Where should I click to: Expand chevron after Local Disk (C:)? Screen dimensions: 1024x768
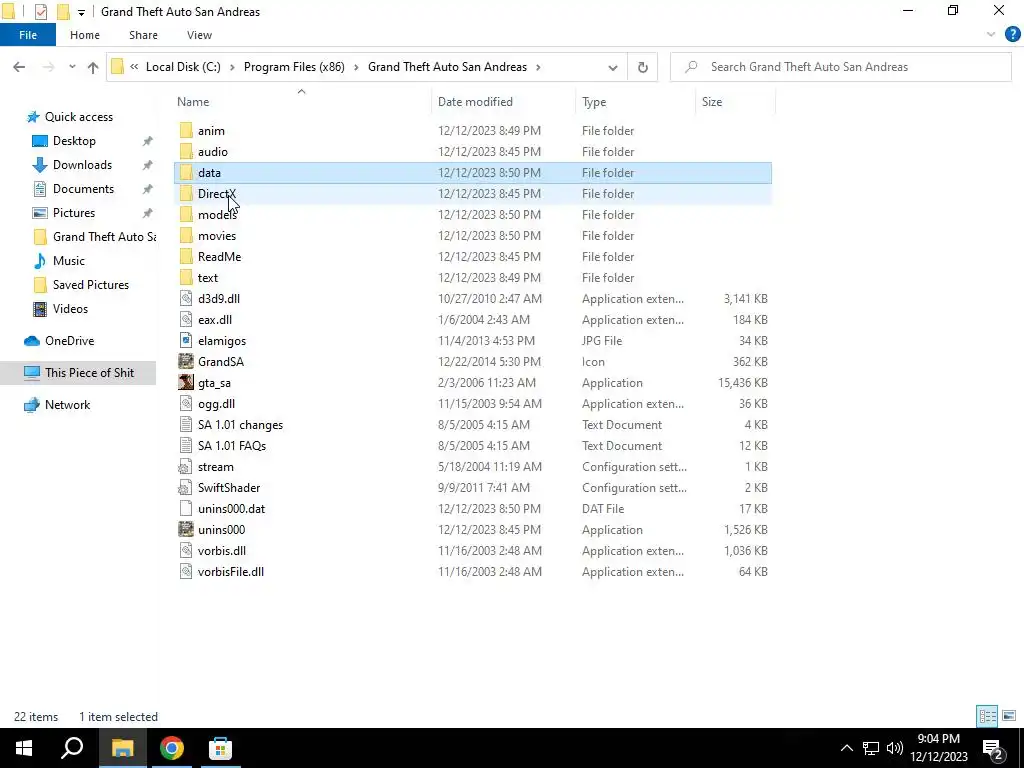(x=232, y=67)
